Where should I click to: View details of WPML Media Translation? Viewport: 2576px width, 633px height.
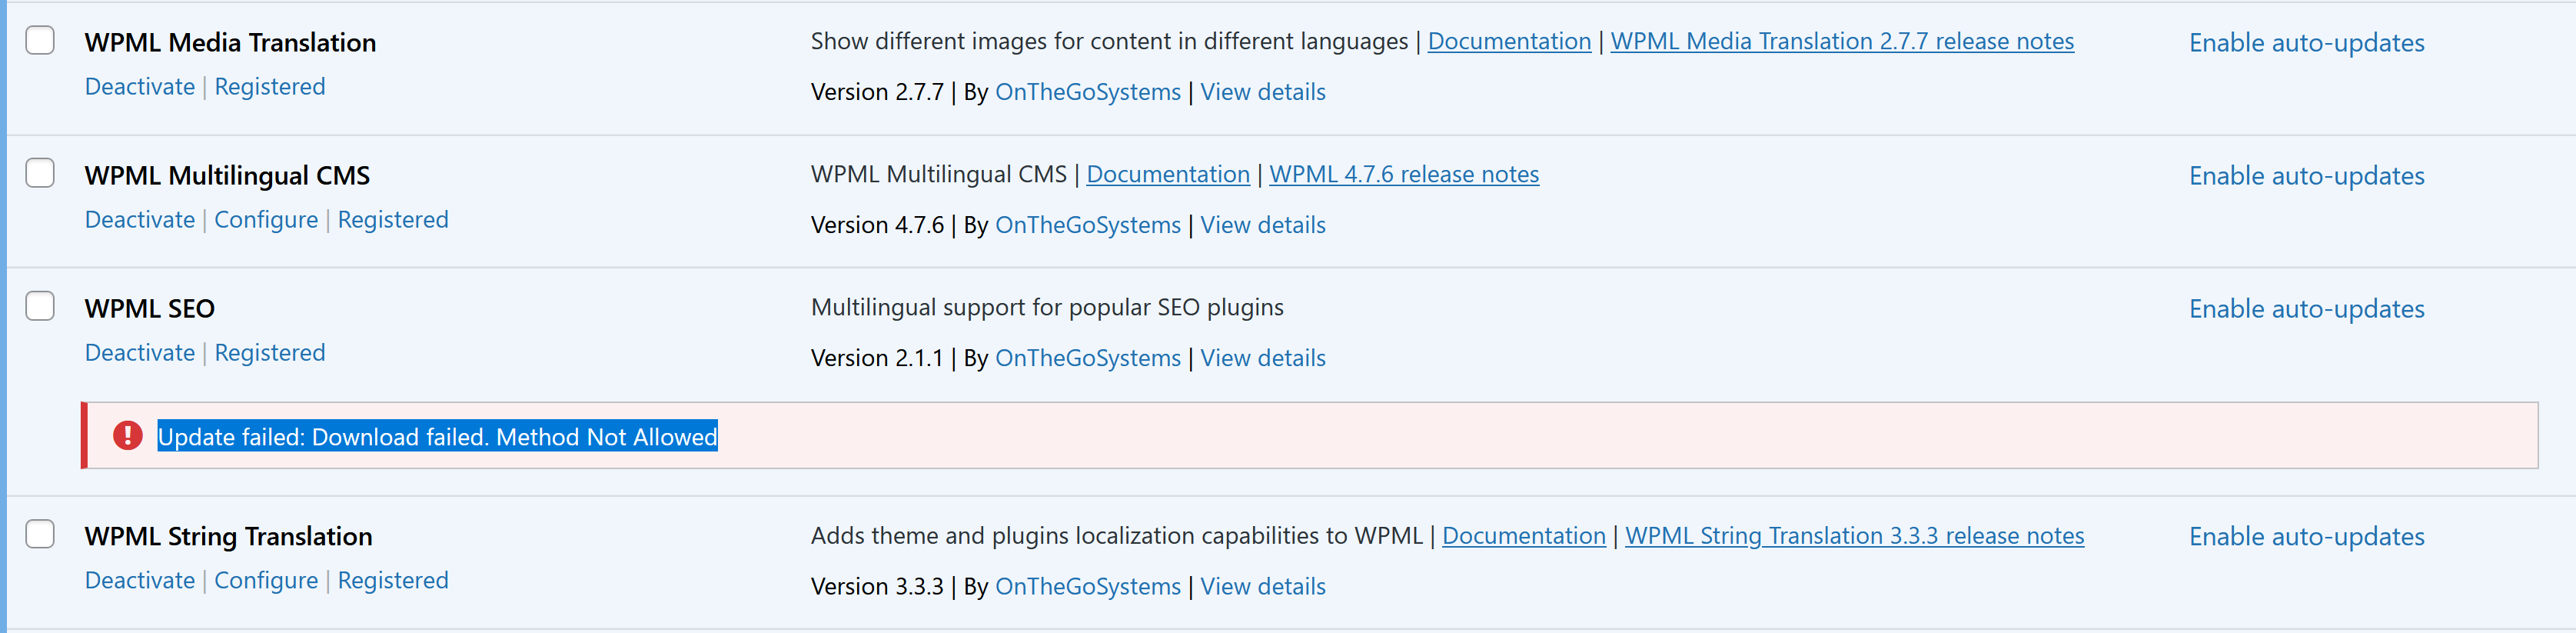click(1263, 92)
